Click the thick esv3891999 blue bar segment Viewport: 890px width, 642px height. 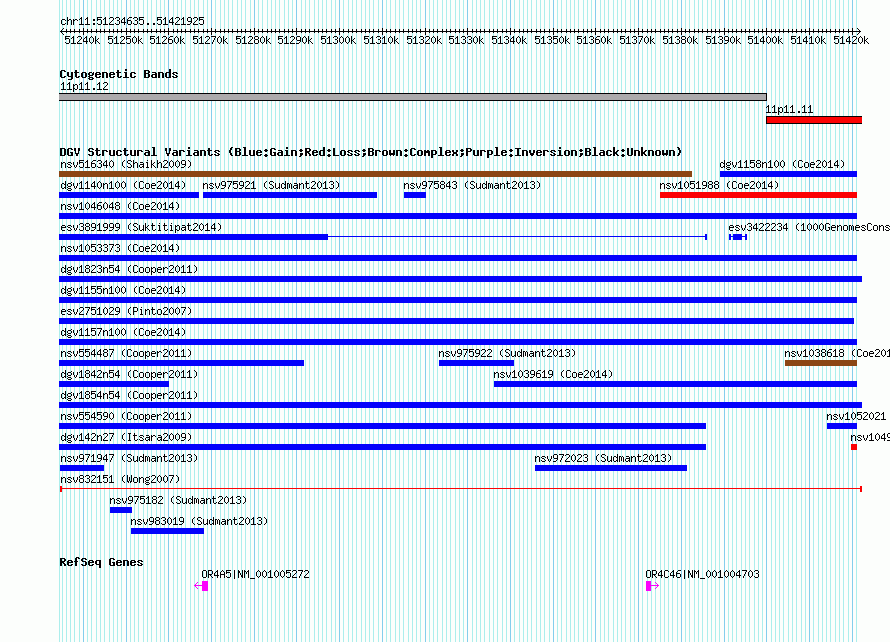click(x=194, y=237)
